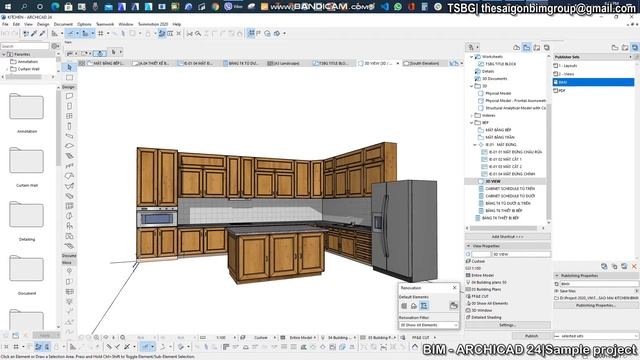640x360 pixels.
Task: Open the Edge browser icon on taskbar
Action: 55,7
